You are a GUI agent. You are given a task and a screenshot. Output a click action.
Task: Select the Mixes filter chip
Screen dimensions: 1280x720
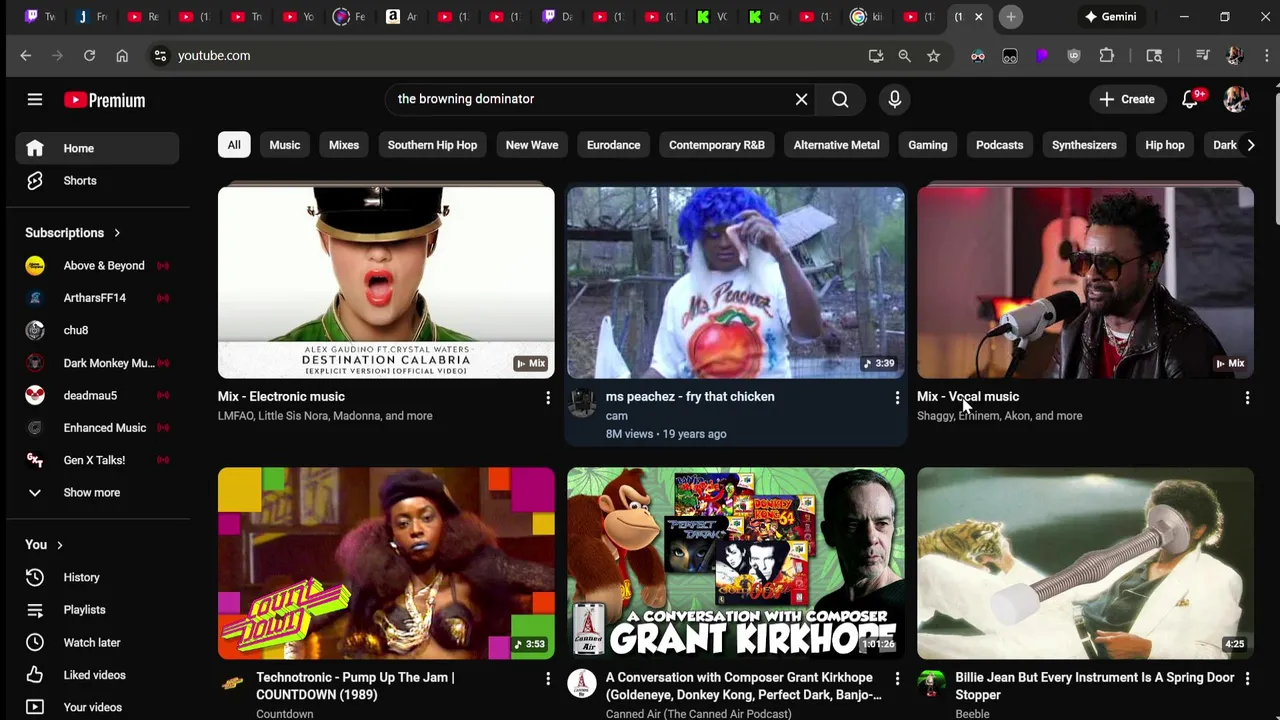point(344,145)
